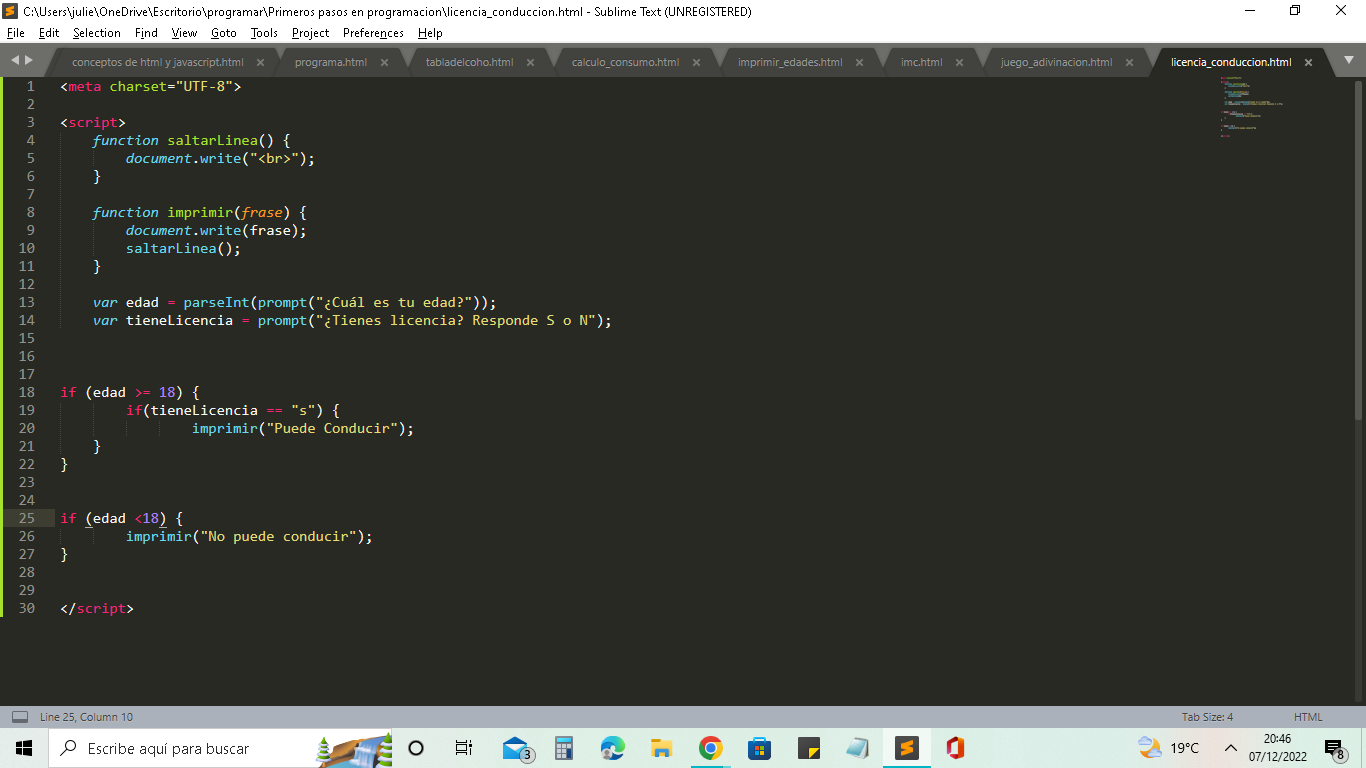Image resolution: width=1366 pixels, height=768 pixels.
Task: Close the licencia_conduccion.html tab
Action: 1308,62
